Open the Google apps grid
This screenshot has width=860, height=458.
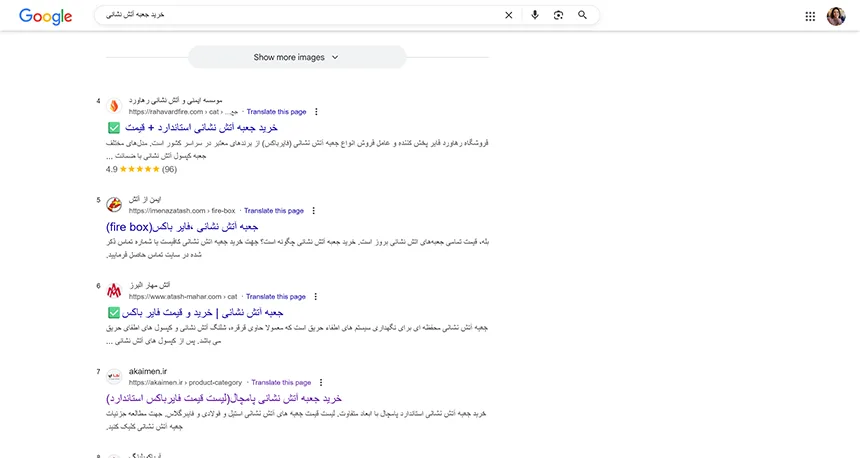click(810, 16)
